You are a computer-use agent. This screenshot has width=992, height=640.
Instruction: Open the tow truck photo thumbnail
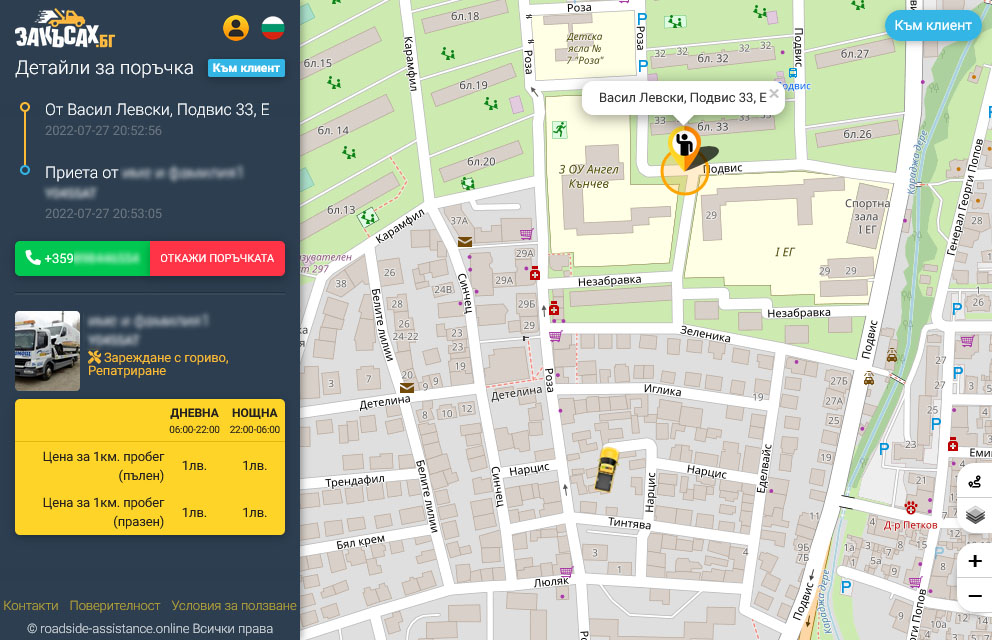pos(47,350)
